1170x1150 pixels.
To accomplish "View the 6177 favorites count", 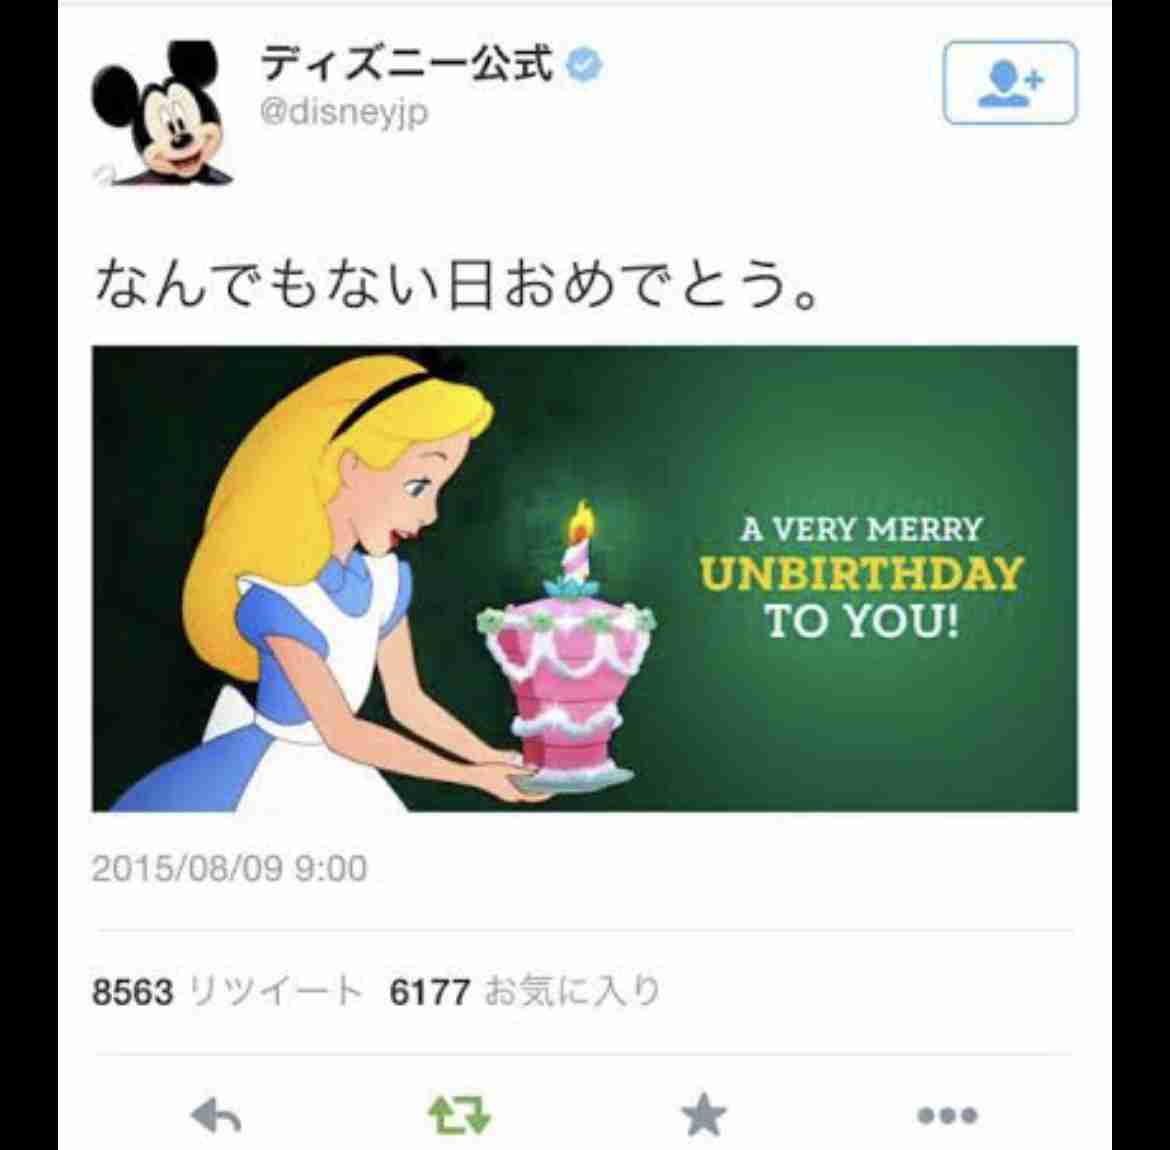I will 430,993.
